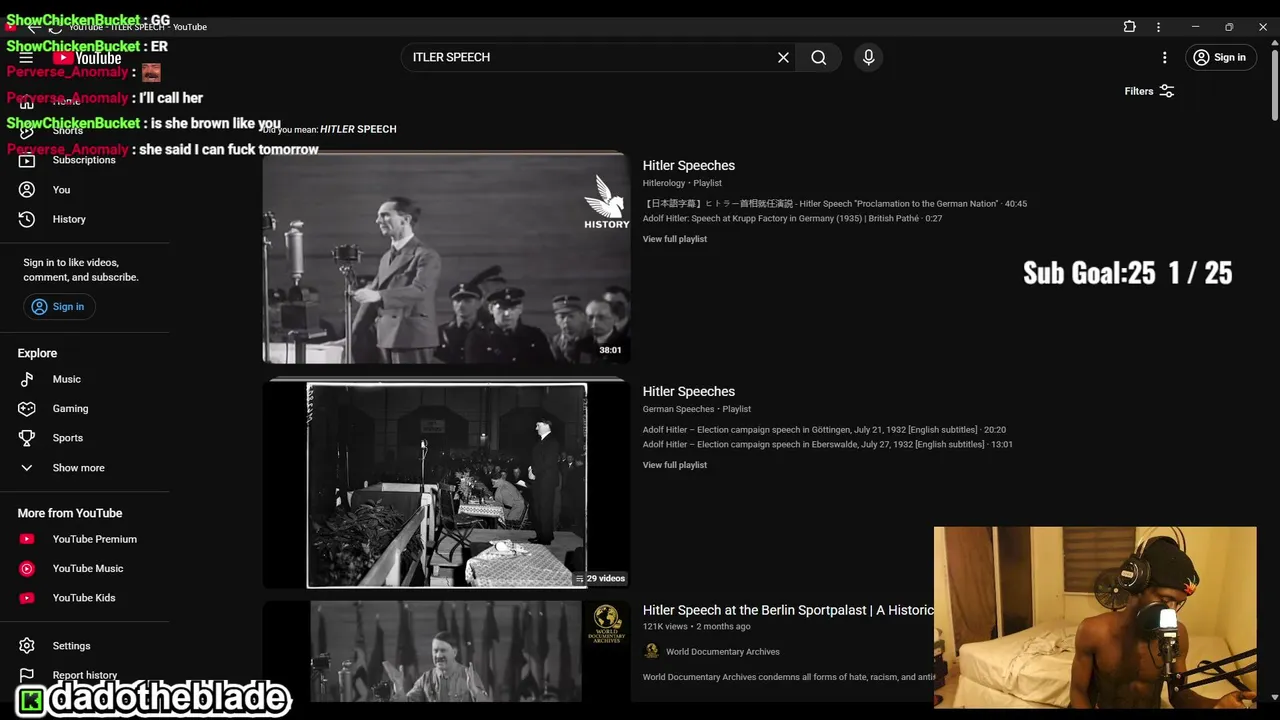Open the Berlin Sportpalast video thumbnail
Viewport: 1280px width, 720px height.
(x=446, y=652)
